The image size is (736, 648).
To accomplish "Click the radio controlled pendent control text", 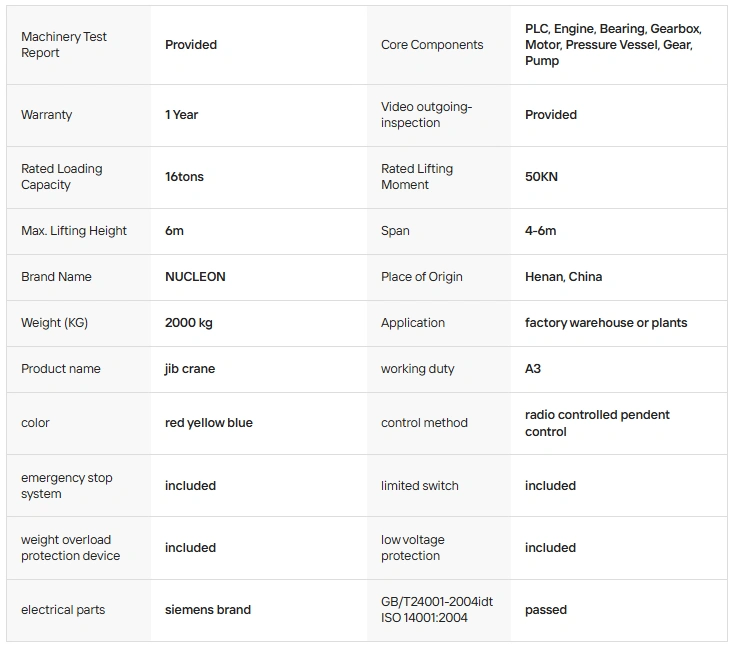I will point(597,423).
